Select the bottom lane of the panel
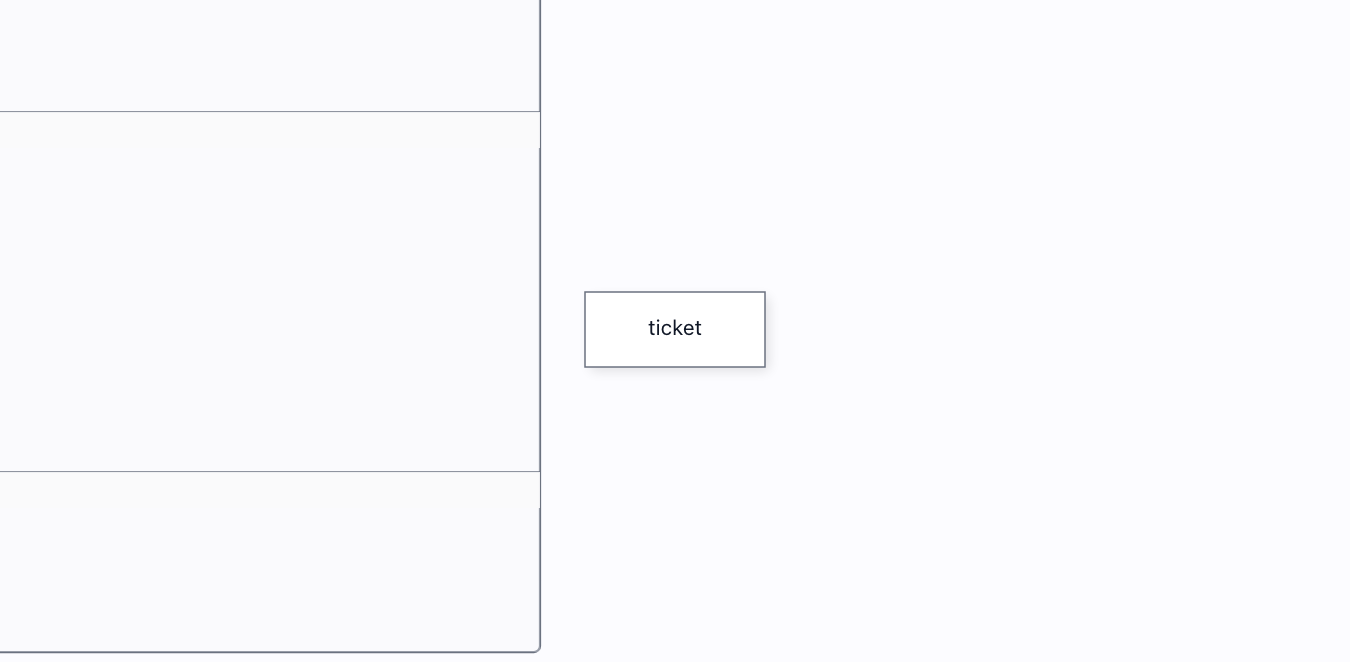This screenshot has height=662, width=1350. coord(270,561)
